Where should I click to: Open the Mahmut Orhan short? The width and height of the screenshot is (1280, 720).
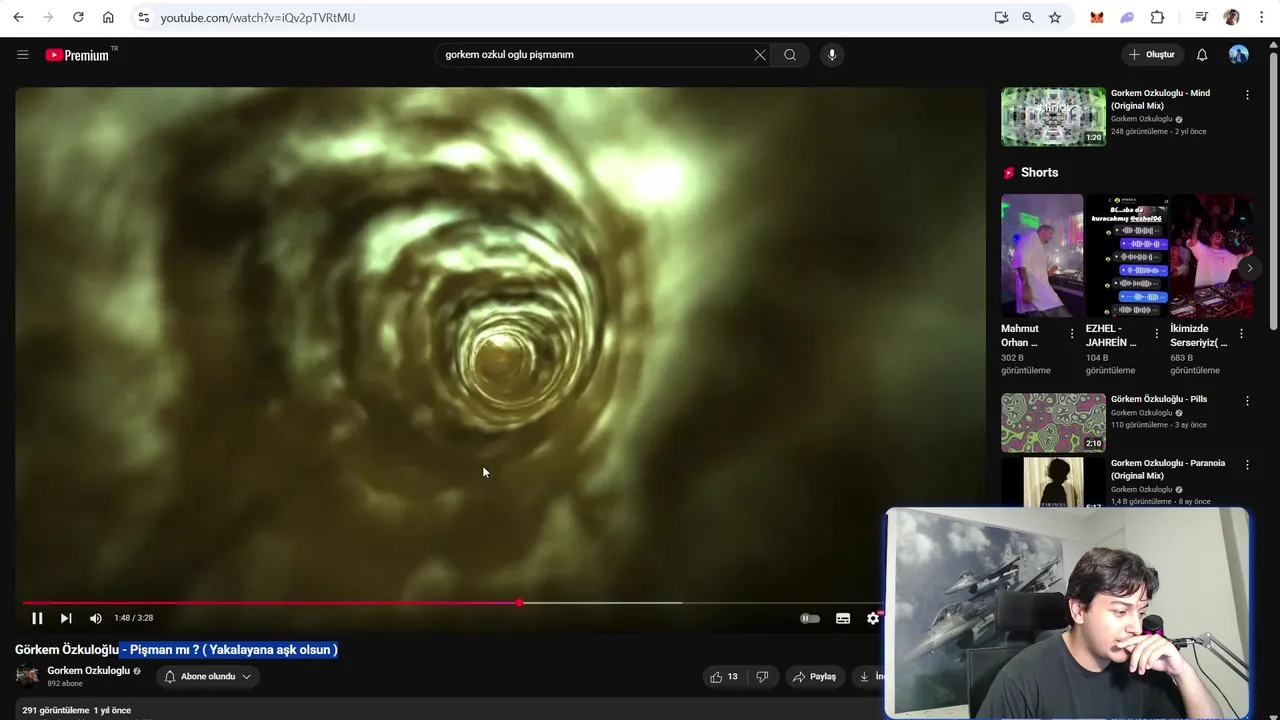pyautogui.click(x=1042, y=255)
